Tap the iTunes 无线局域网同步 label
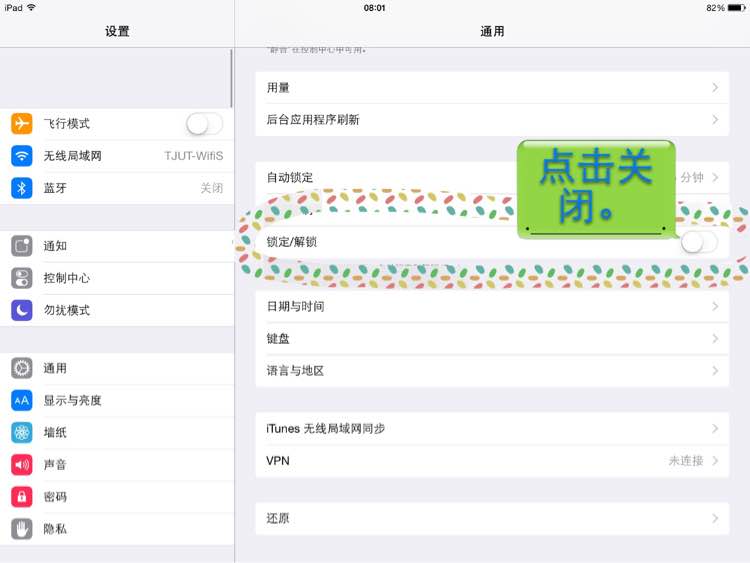This screenshot has width=750, height=563. click(x=325, y=429)
